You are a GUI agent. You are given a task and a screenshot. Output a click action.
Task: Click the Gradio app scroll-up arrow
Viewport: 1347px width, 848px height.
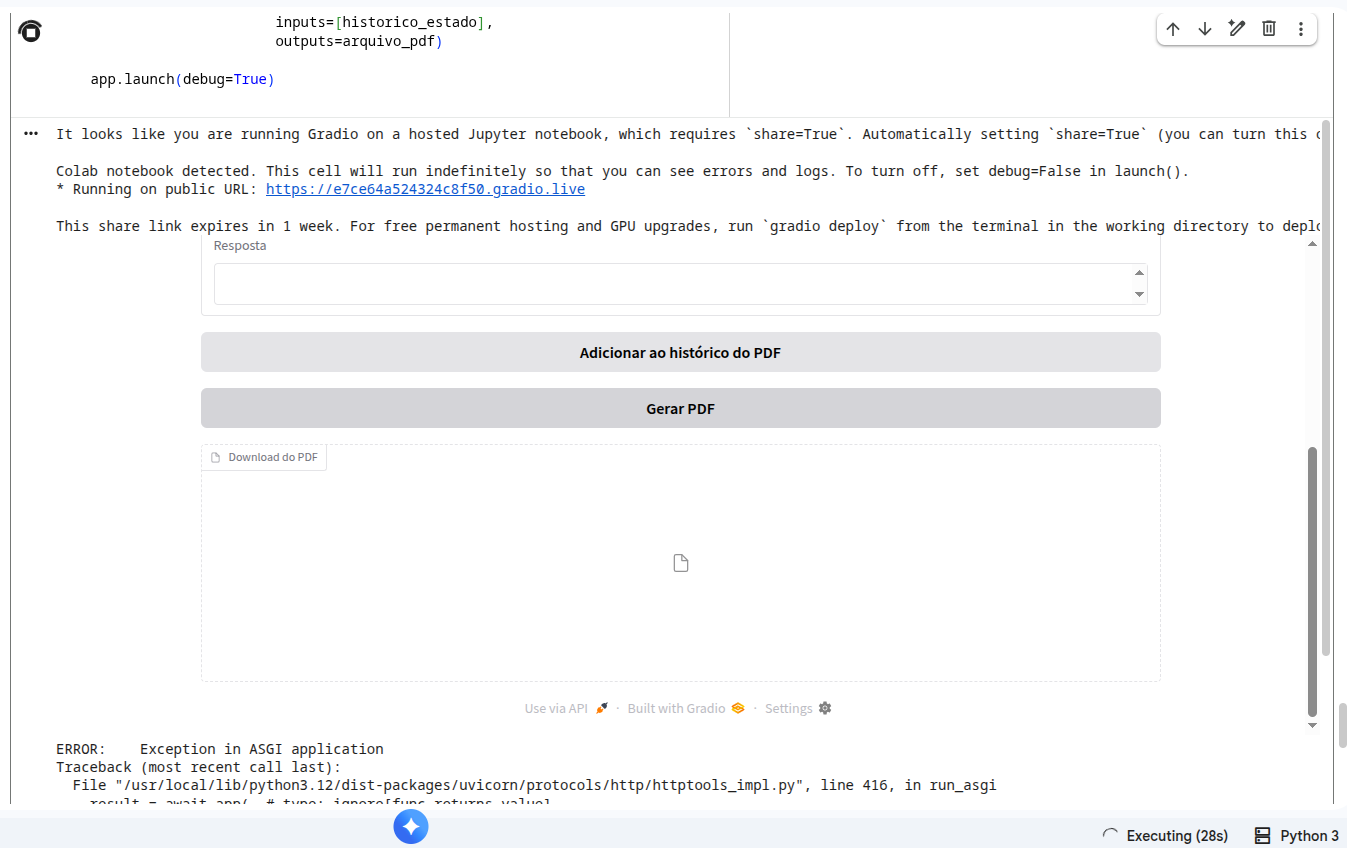[x=1313, y=246]
